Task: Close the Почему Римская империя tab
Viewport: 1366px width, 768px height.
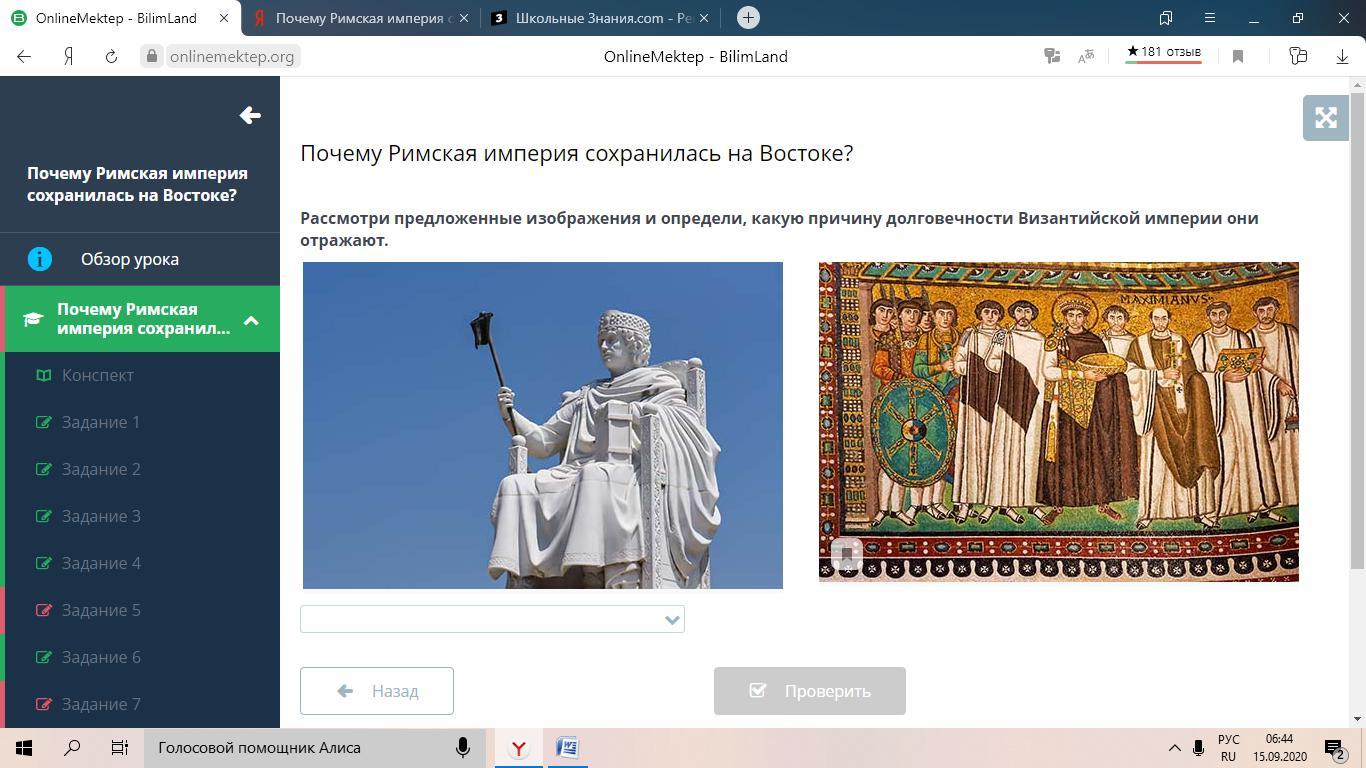Action: 463,18
